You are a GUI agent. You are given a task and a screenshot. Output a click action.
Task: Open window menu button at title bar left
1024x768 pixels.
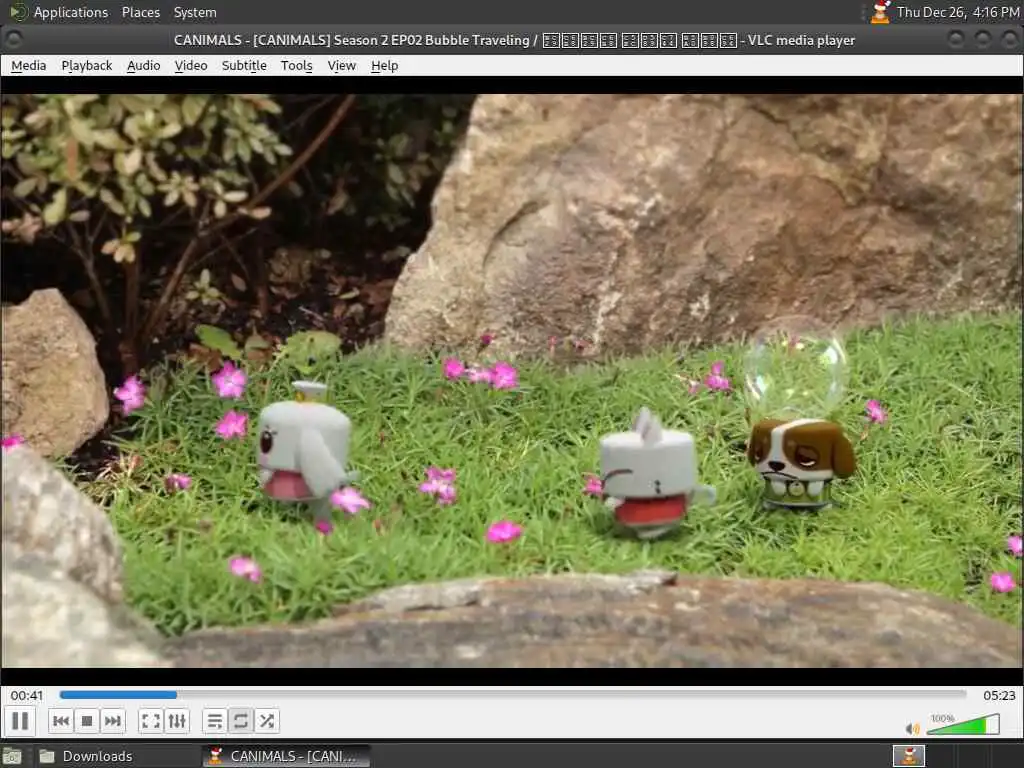(x=14, y=40)
